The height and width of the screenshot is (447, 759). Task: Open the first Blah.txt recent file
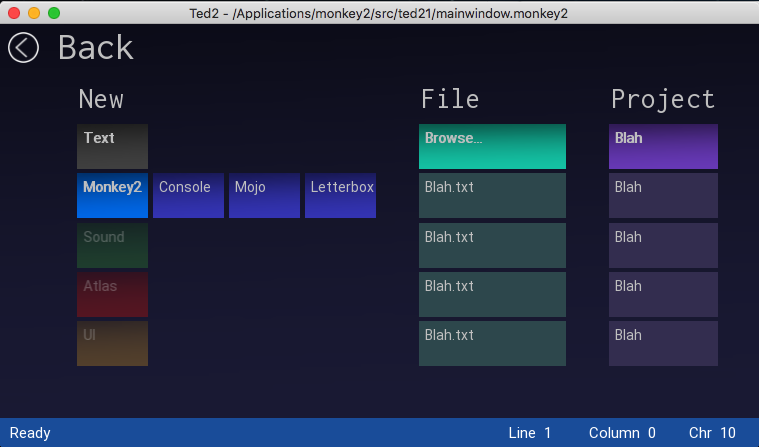[492, 195]
